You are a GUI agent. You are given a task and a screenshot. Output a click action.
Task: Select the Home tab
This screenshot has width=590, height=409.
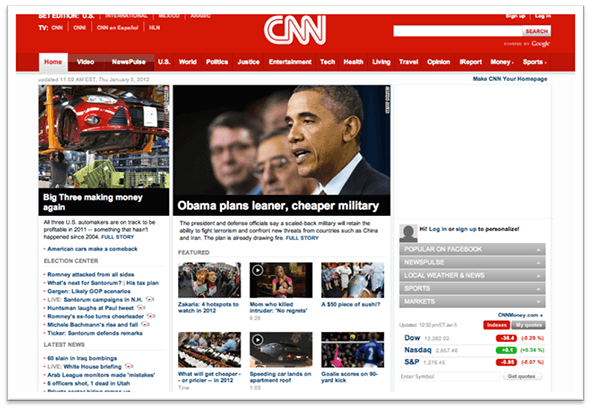pos(53,62)
